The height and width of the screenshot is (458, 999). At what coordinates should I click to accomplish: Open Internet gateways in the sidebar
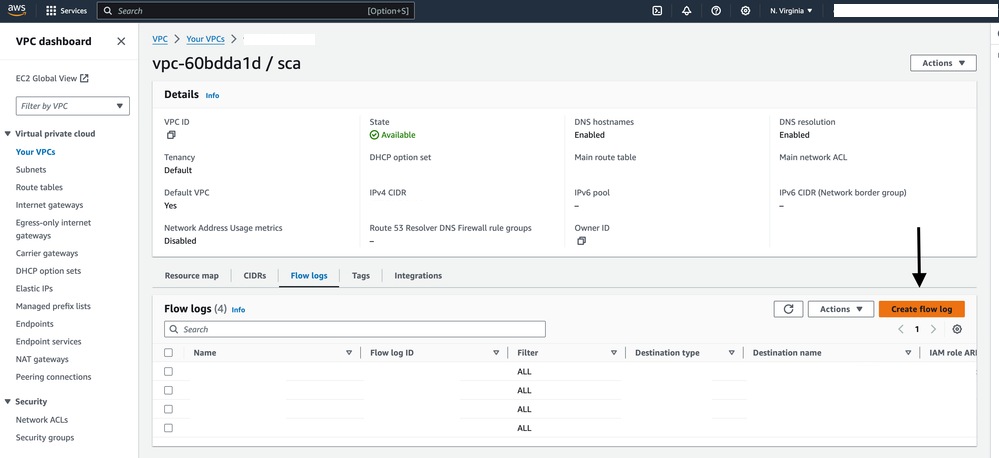[49, 205]
